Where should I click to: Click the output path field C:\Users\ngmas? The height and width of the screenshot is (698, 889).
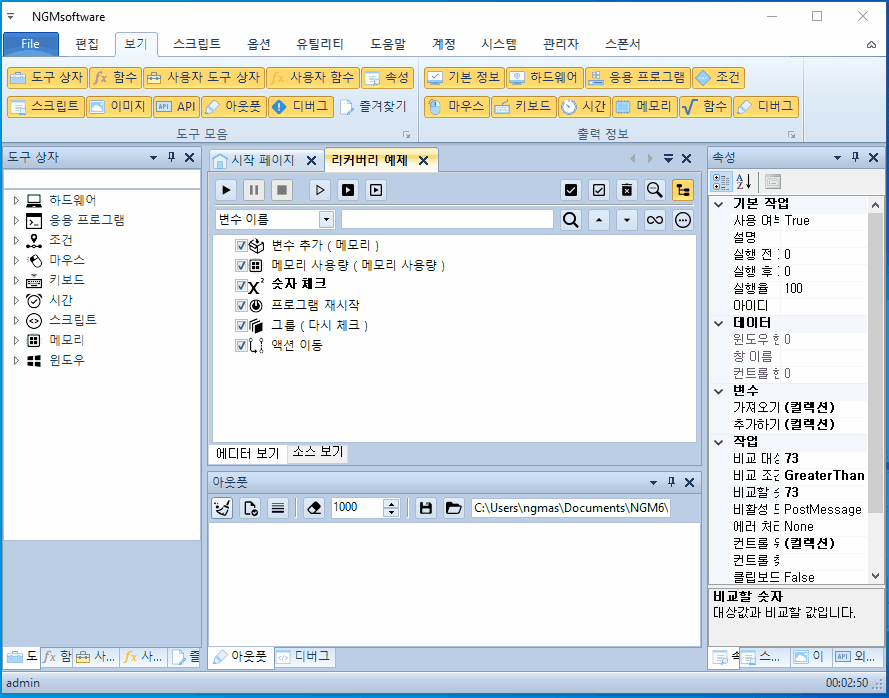570,508
